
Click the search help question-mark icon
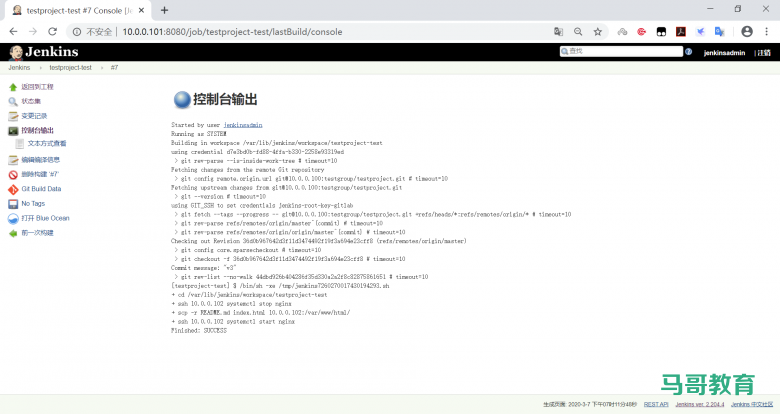[688, 51]
